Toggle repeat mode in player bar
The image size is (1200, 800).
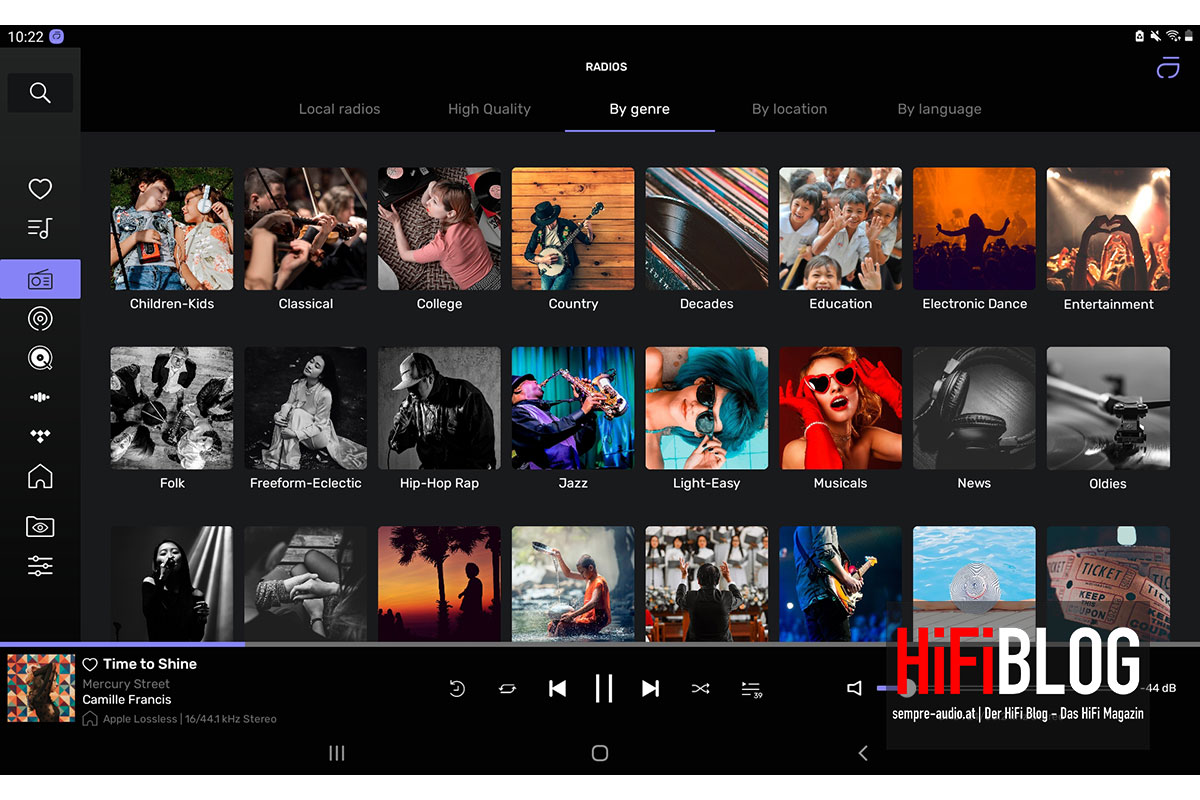[507, 688]
